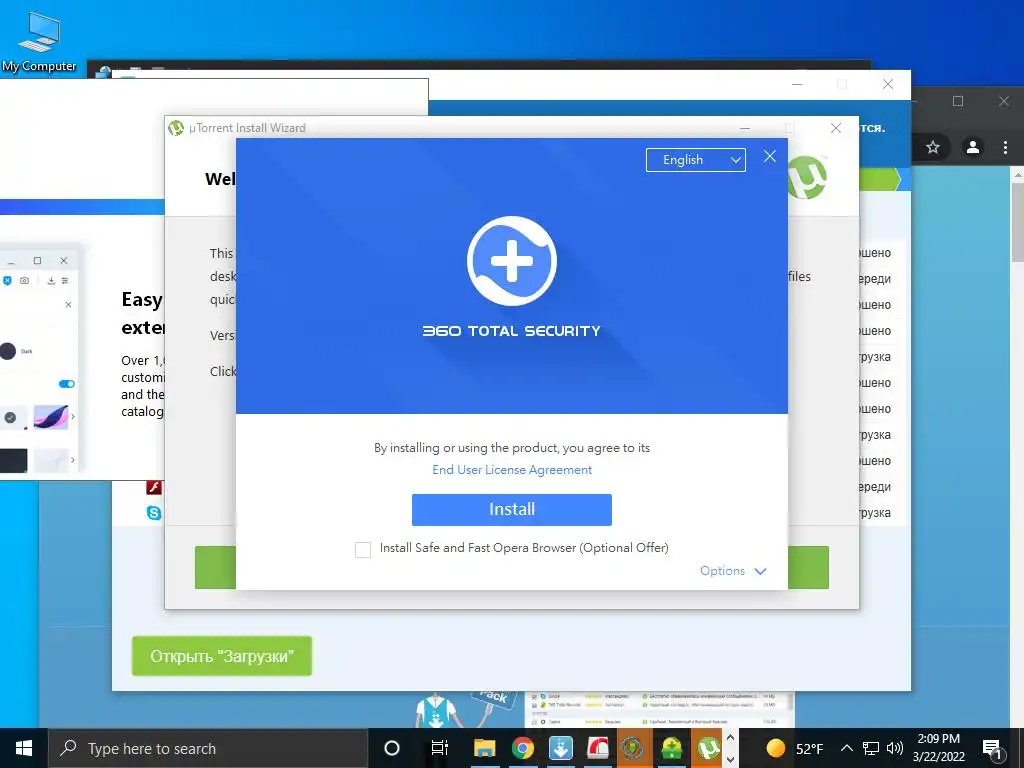The image size is (1024, 768).
Task: Open the English language dropdown
Action: pos(696,160)
